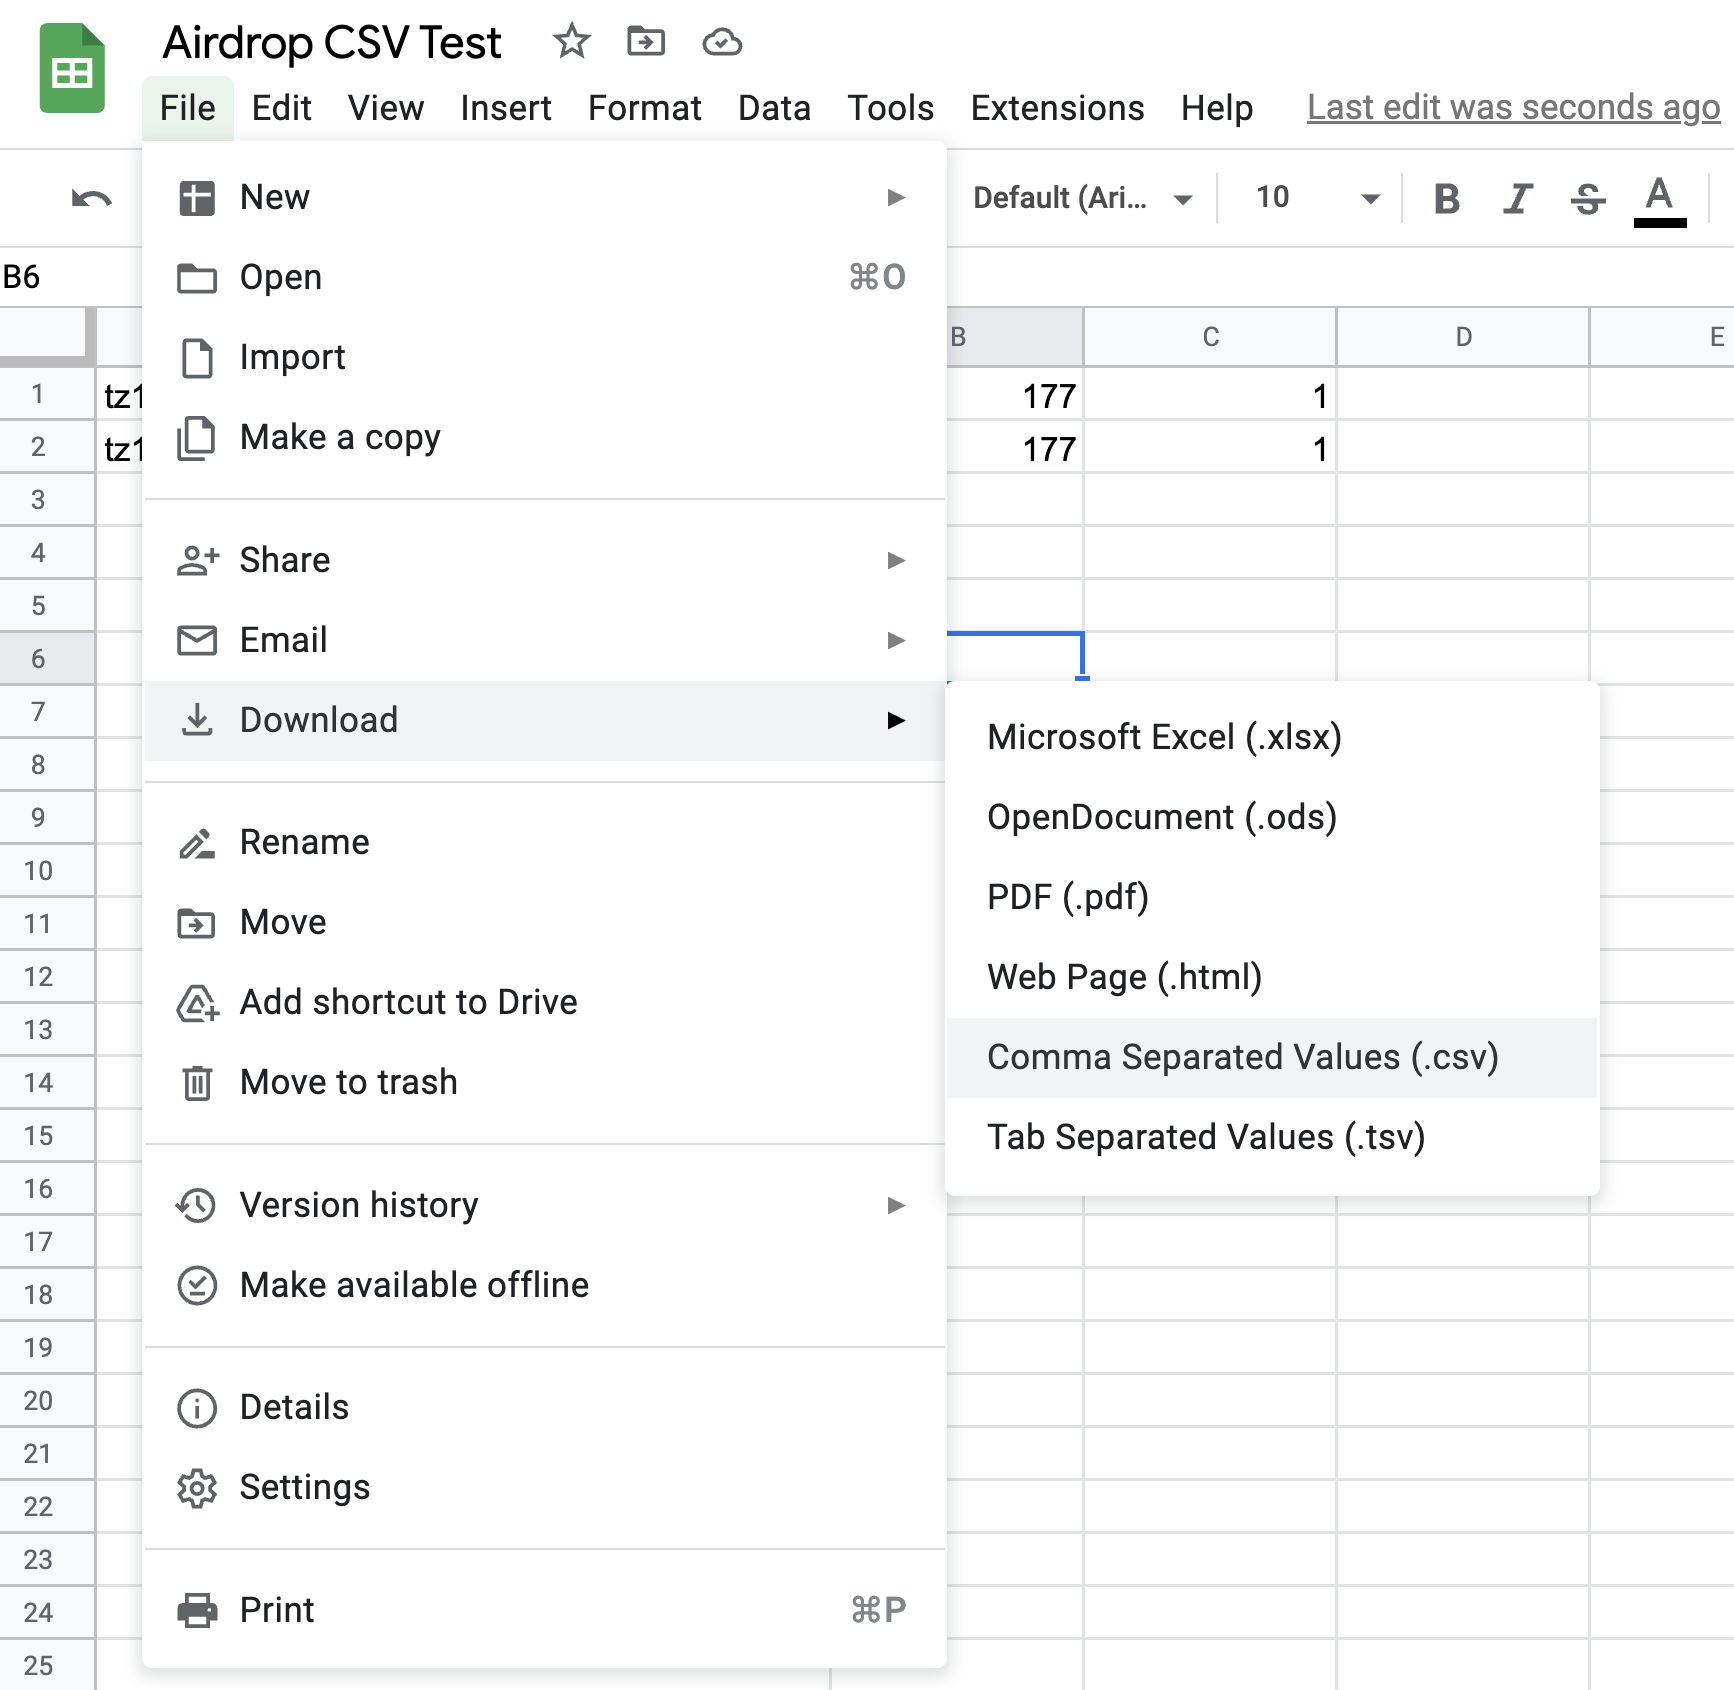The width and height of the screenshot is (1734, 1690).
Task: Open the Extensions menu
Action: click(1057, 108)
